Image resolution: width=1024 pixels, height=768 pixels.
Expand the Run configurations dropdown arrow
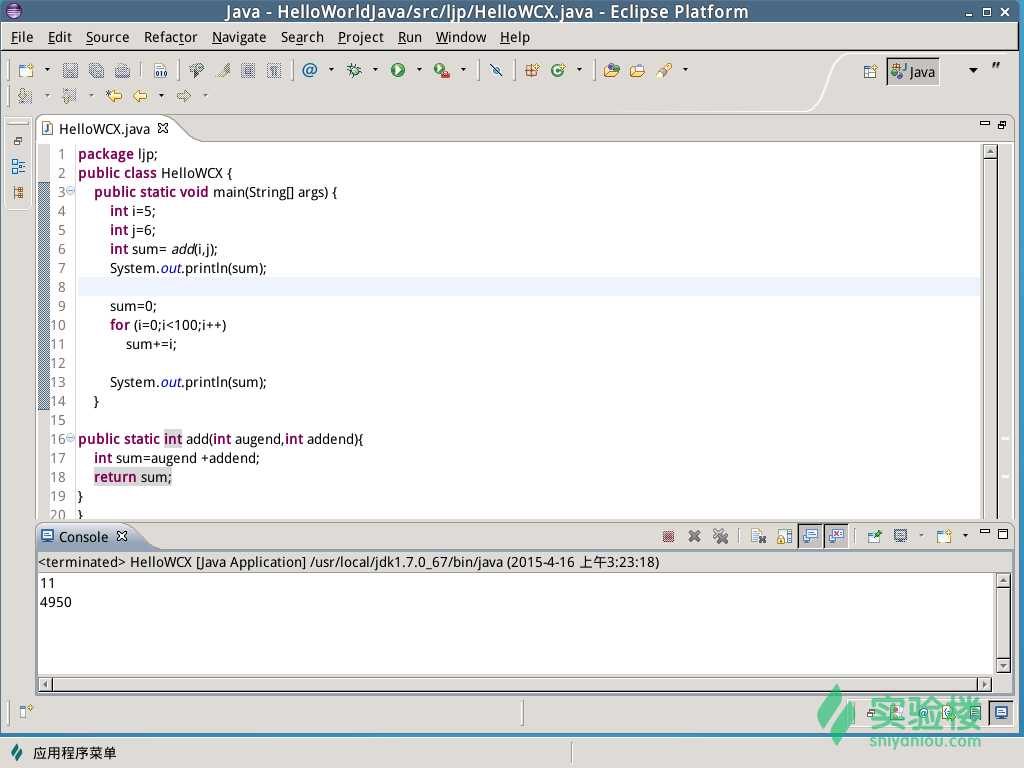click(x=419, y=70)
